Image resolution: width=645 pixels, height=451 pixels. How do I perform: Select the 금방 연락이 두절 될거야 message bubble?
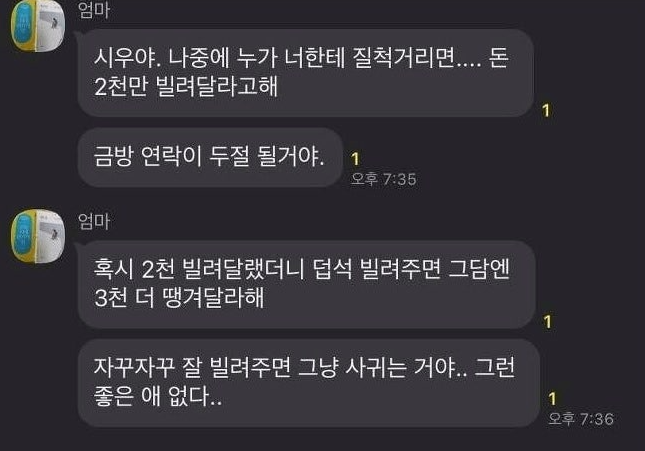point(210,157)
